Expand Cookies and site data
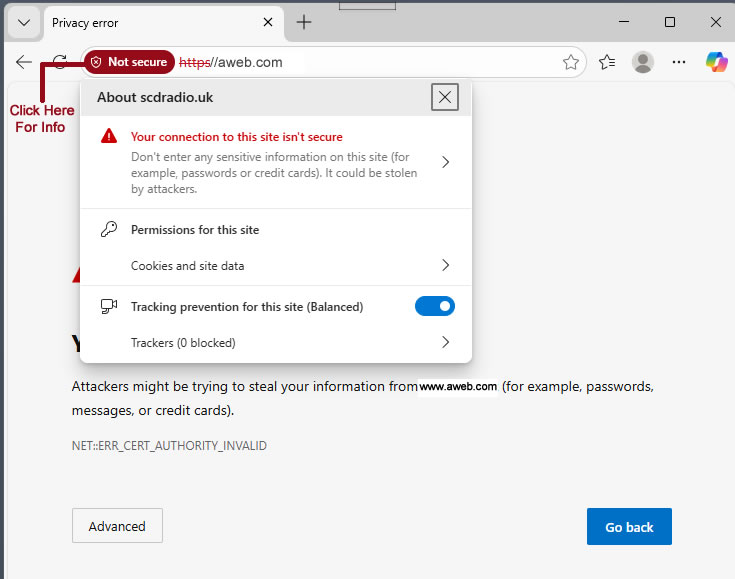This screenshot has height=579, width=735. [x=446, y=266]
